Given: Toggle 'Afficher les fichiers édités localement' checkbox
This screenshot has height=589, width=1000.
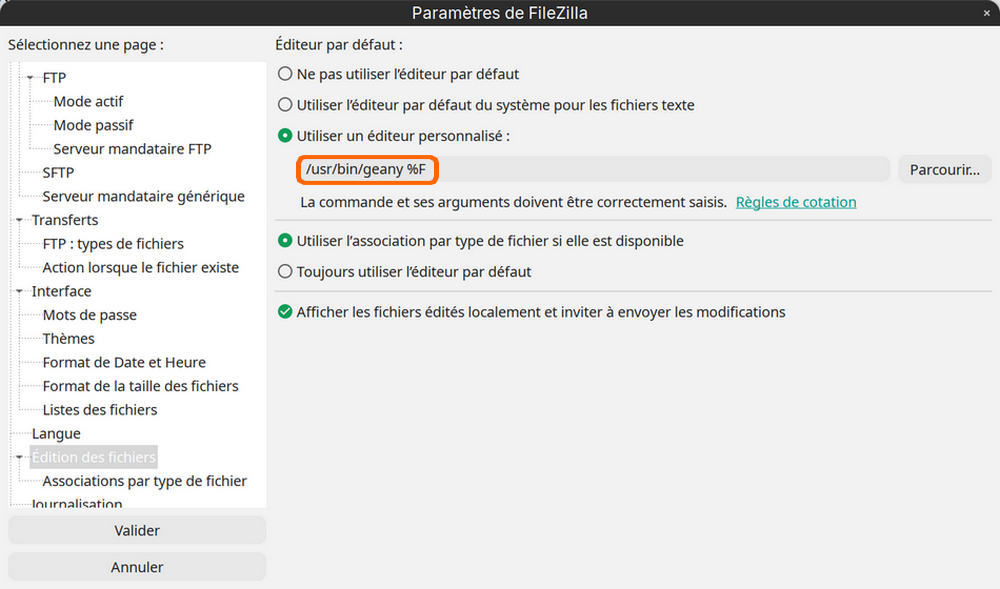Looking at the screenshot, I should 286,312.
